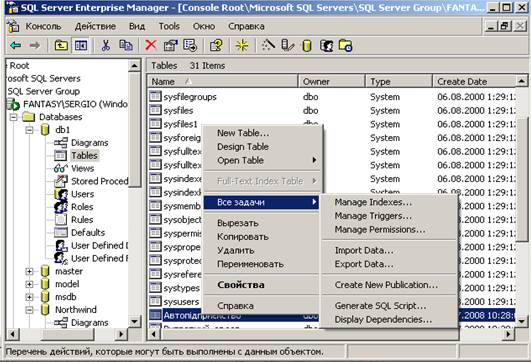
Task: Click the Run a Wizard wand icon
Action: (x=268, y=45)
